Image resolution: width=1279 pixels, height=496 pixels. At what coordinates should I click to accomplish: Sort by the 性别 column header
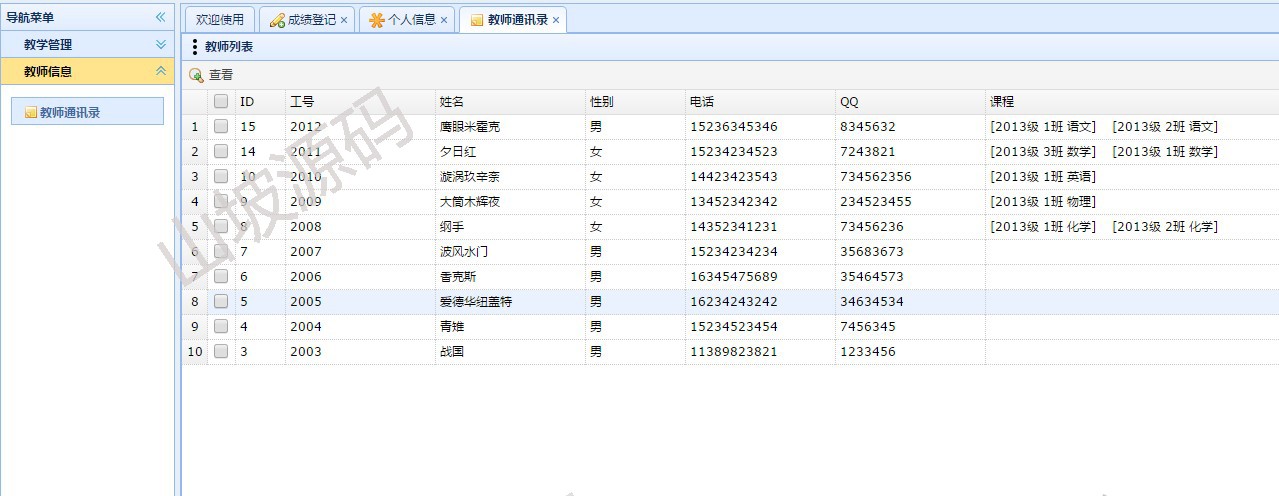click(635, 101)
